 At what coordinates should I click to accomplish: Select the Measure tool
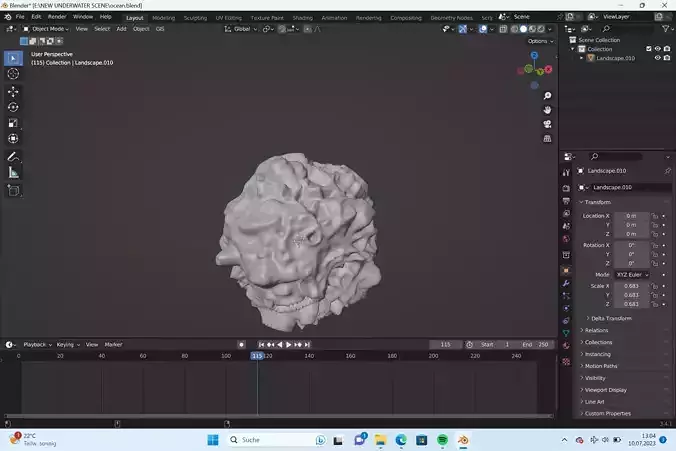tap(13, 172)
